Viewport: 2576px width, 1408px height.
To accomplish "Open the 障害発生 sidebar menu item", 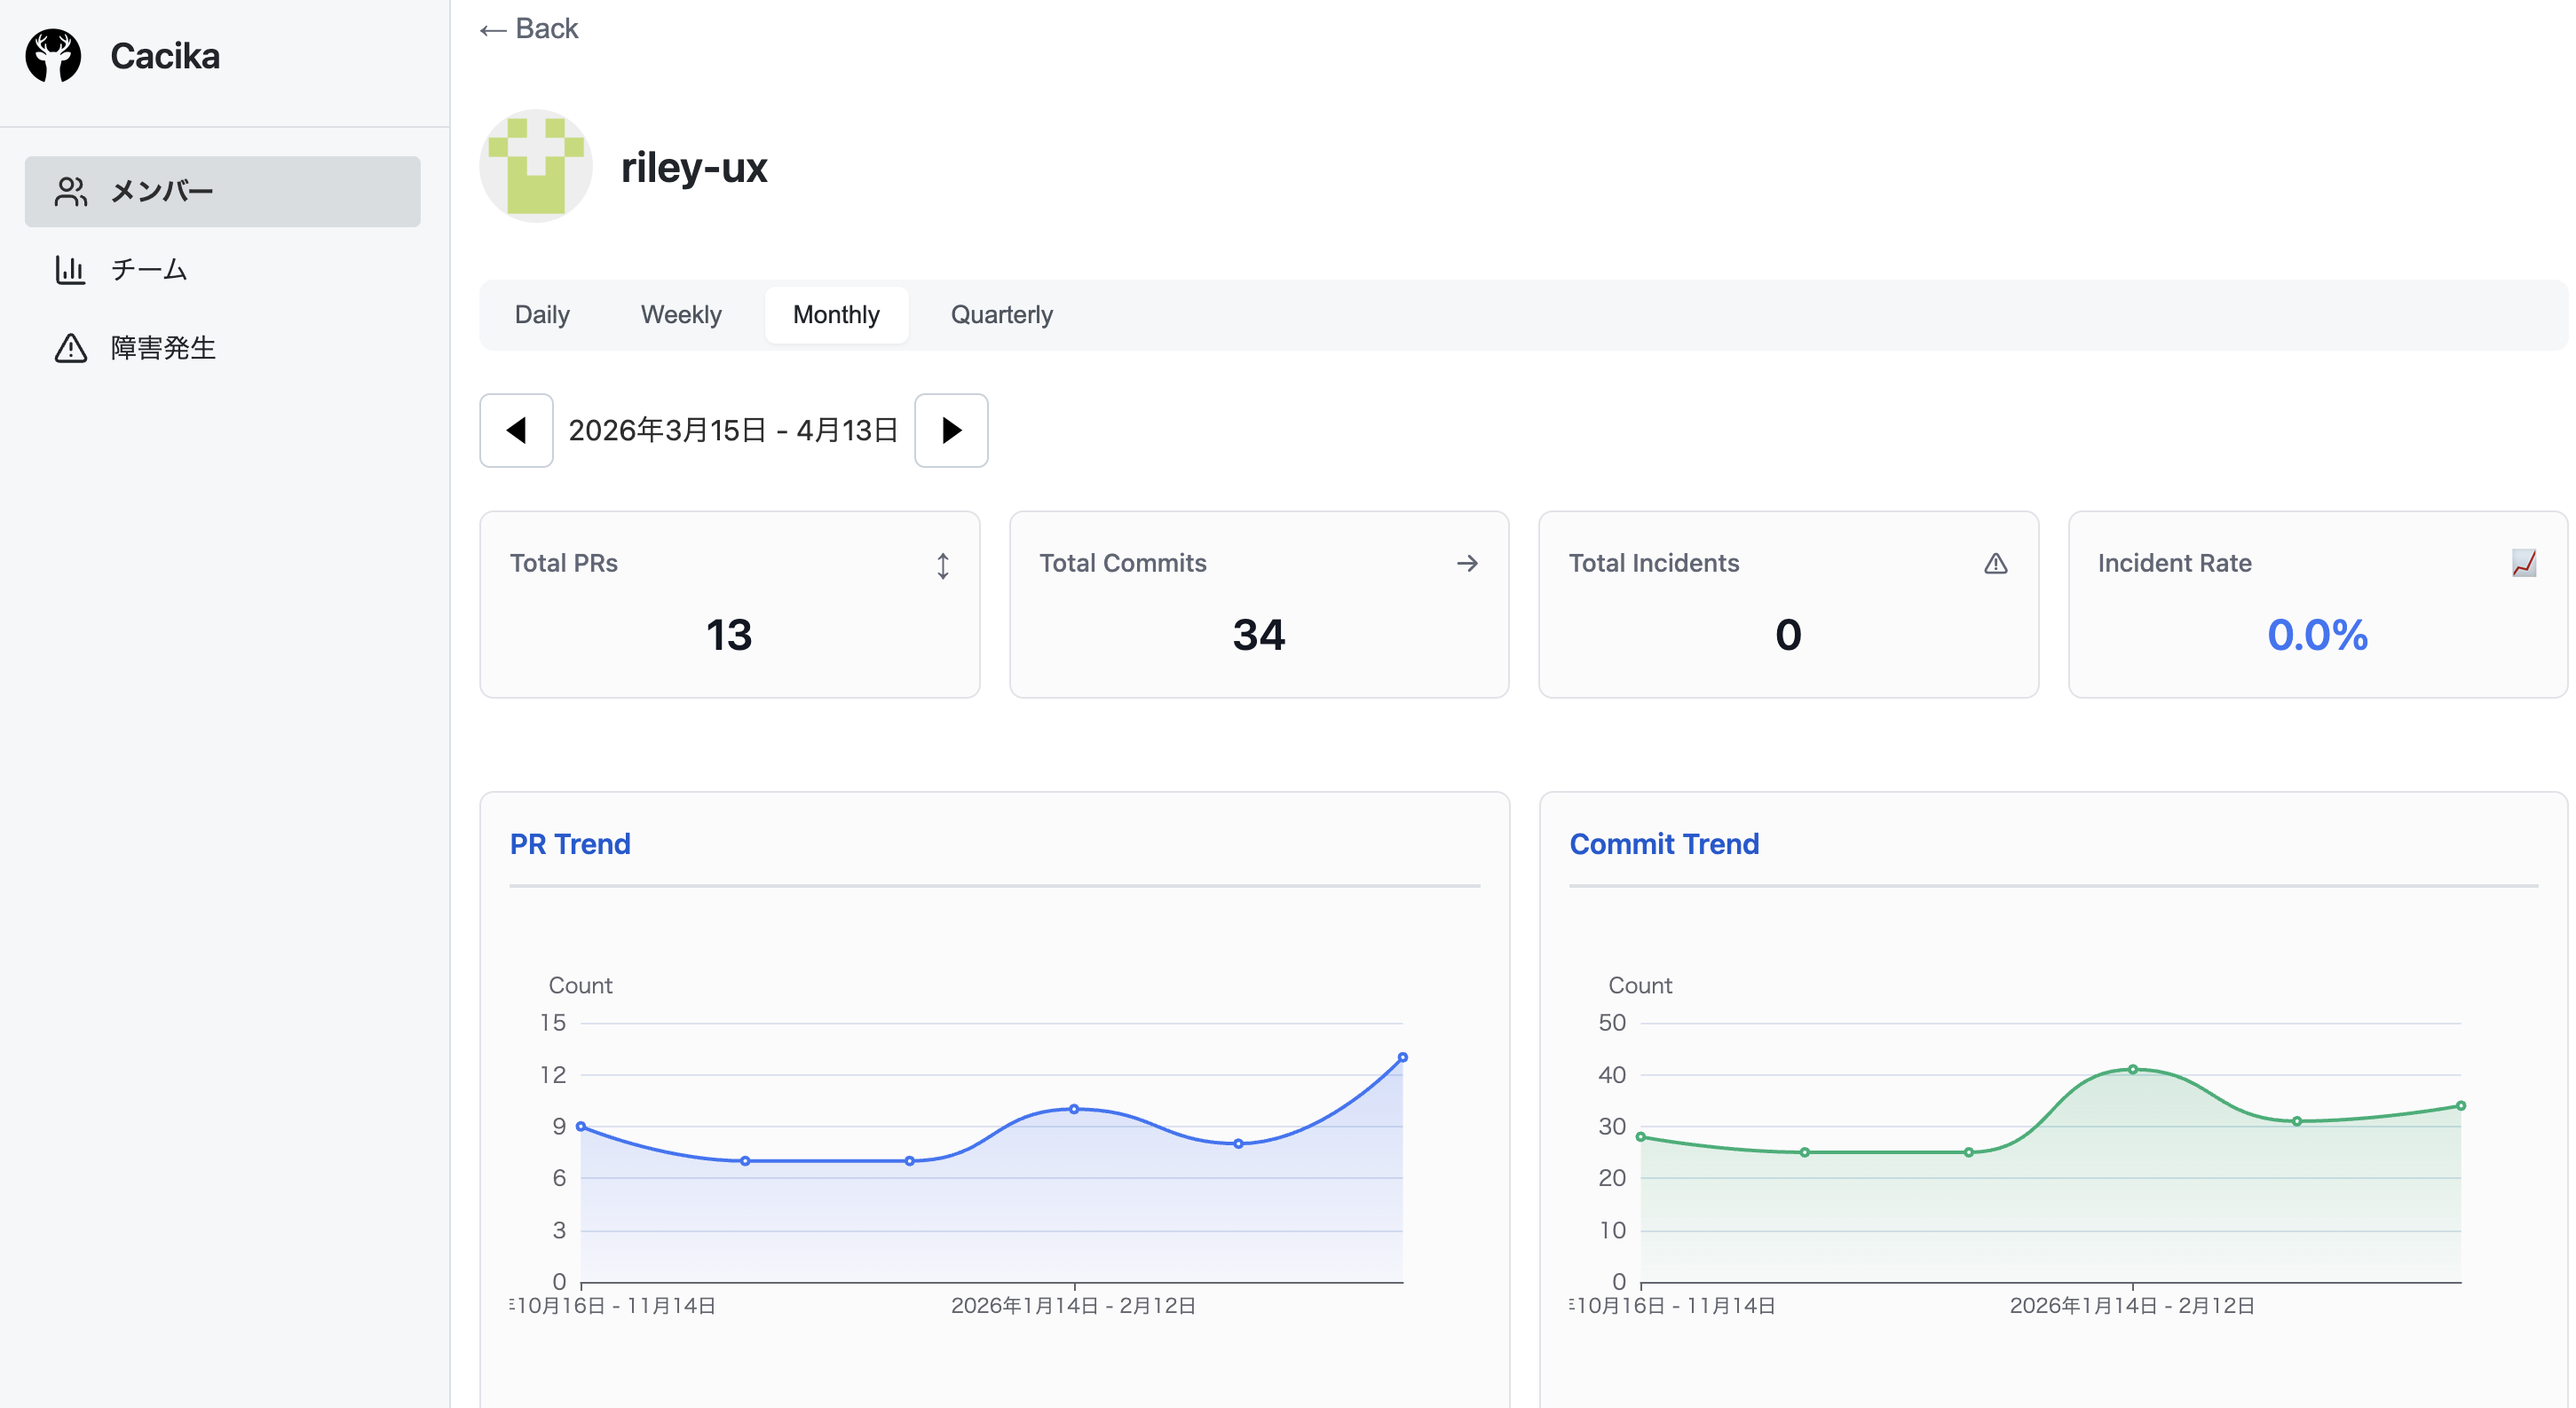I will tap(163, 348).
